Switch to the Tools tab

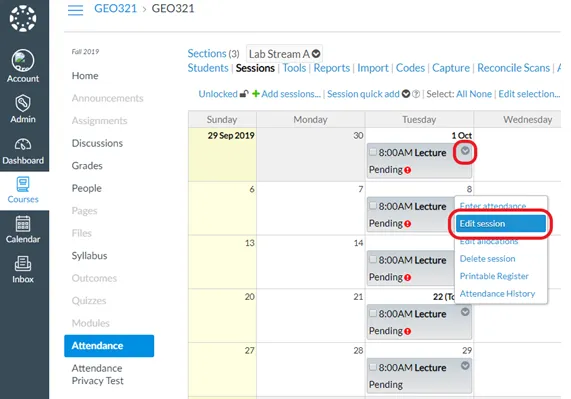pyautogui.click(x=294, y=68)
